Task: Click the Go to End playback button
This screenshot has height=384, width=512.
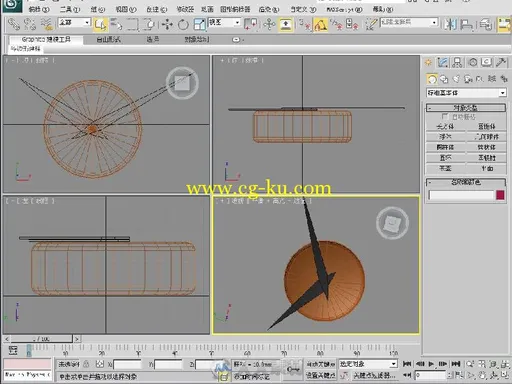Action: tap(456, 364)
